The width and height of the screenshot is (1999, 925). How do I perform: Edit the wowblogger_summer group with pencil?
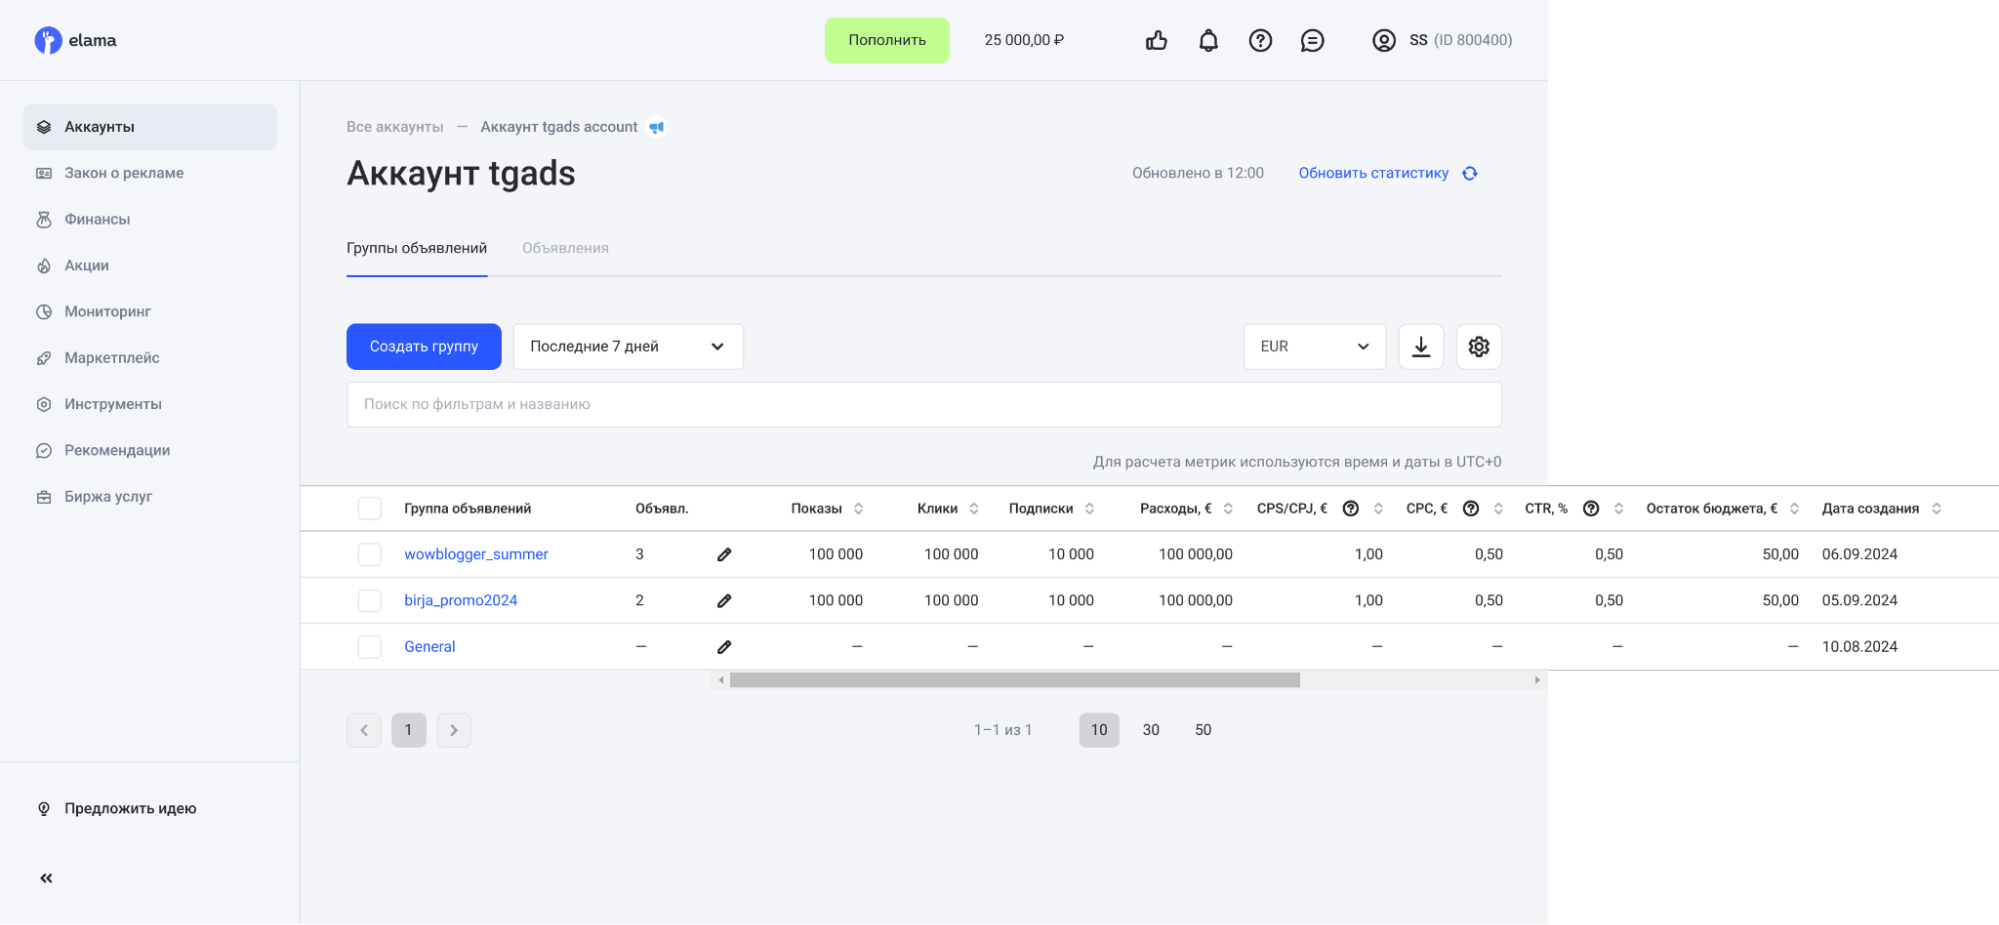[x=724, y=554]
